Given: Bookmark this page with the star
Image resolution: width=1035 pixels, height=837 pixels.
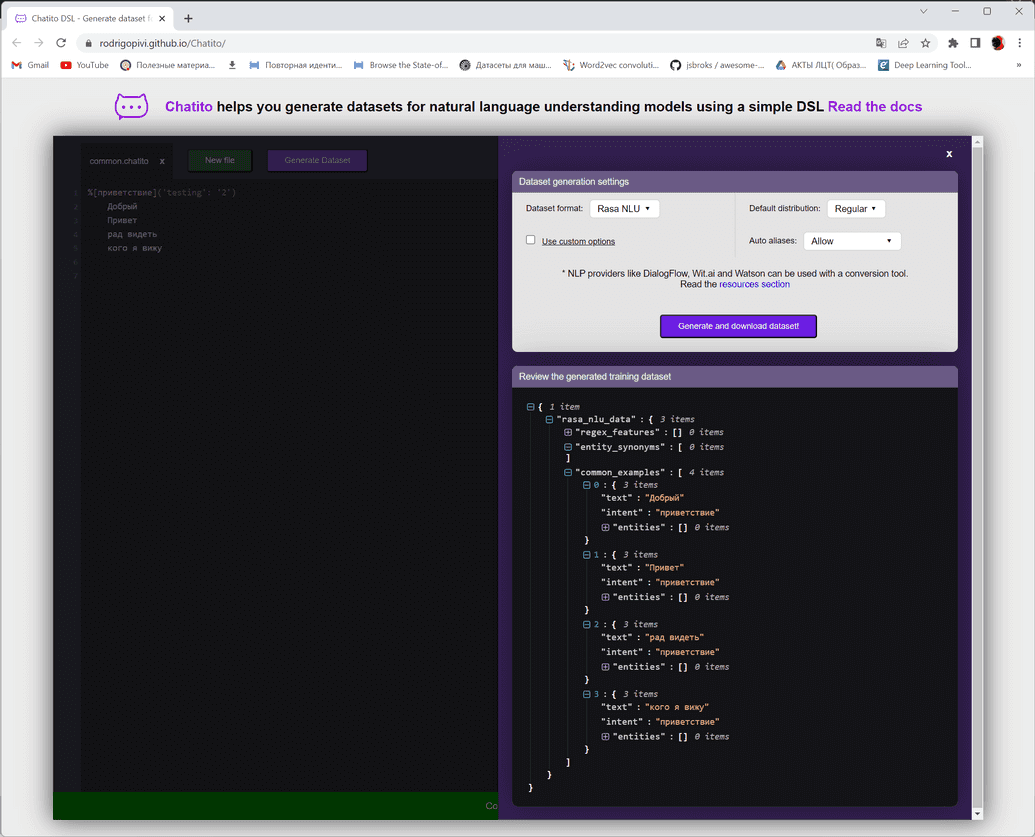Looking at the screenshot, I should [925, 43].
